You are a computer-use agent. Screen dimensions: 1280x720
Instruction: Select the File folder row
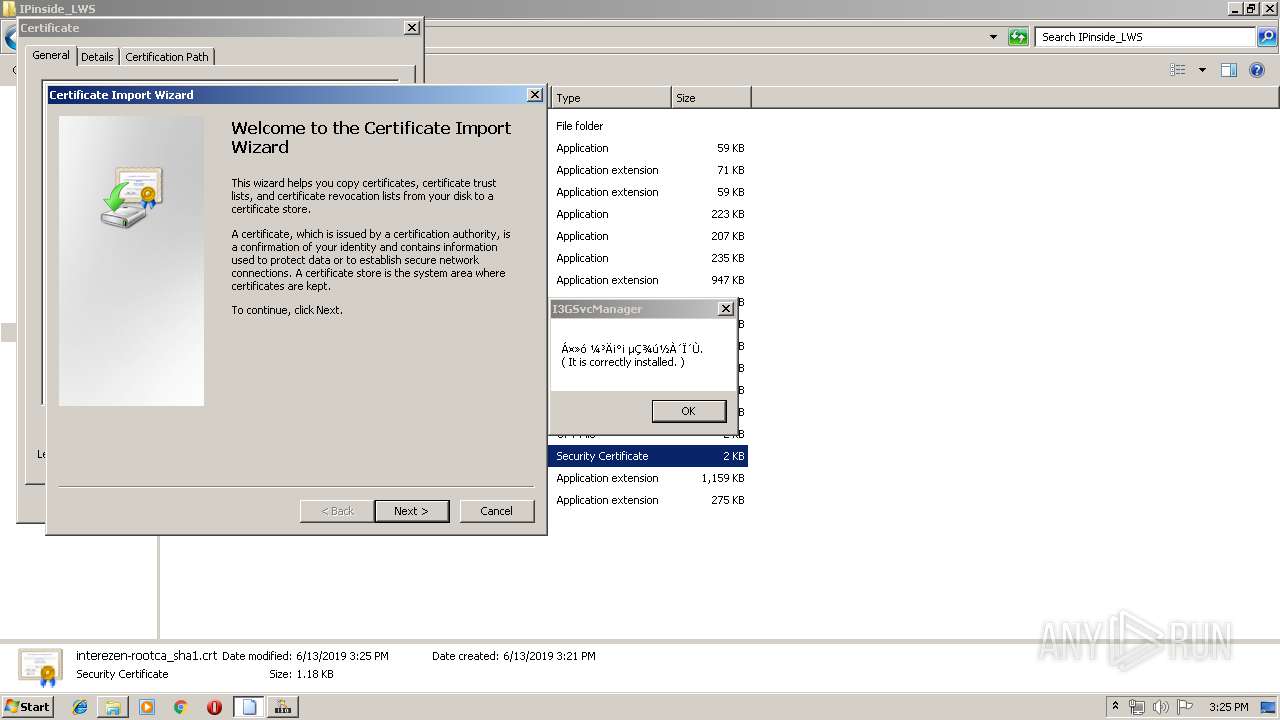tap(648, 126)
